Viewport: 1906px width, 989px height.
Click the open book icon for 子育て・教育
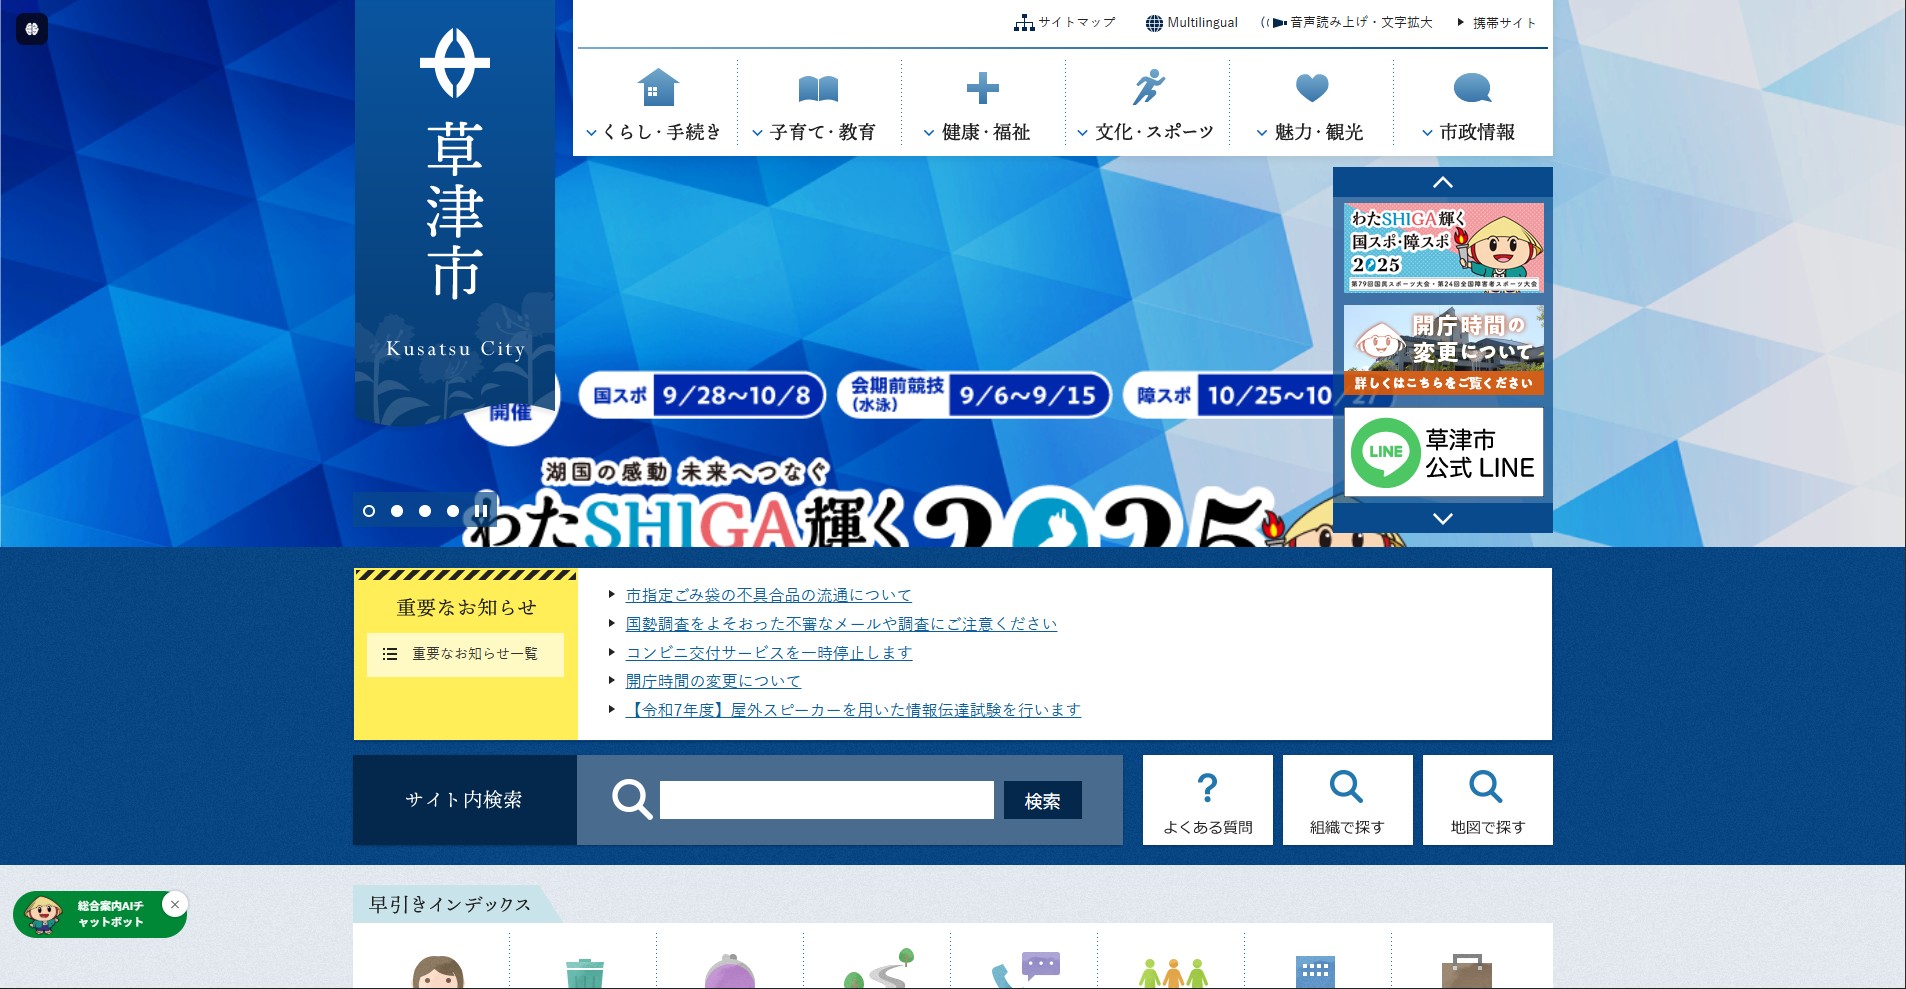point(818,89)
